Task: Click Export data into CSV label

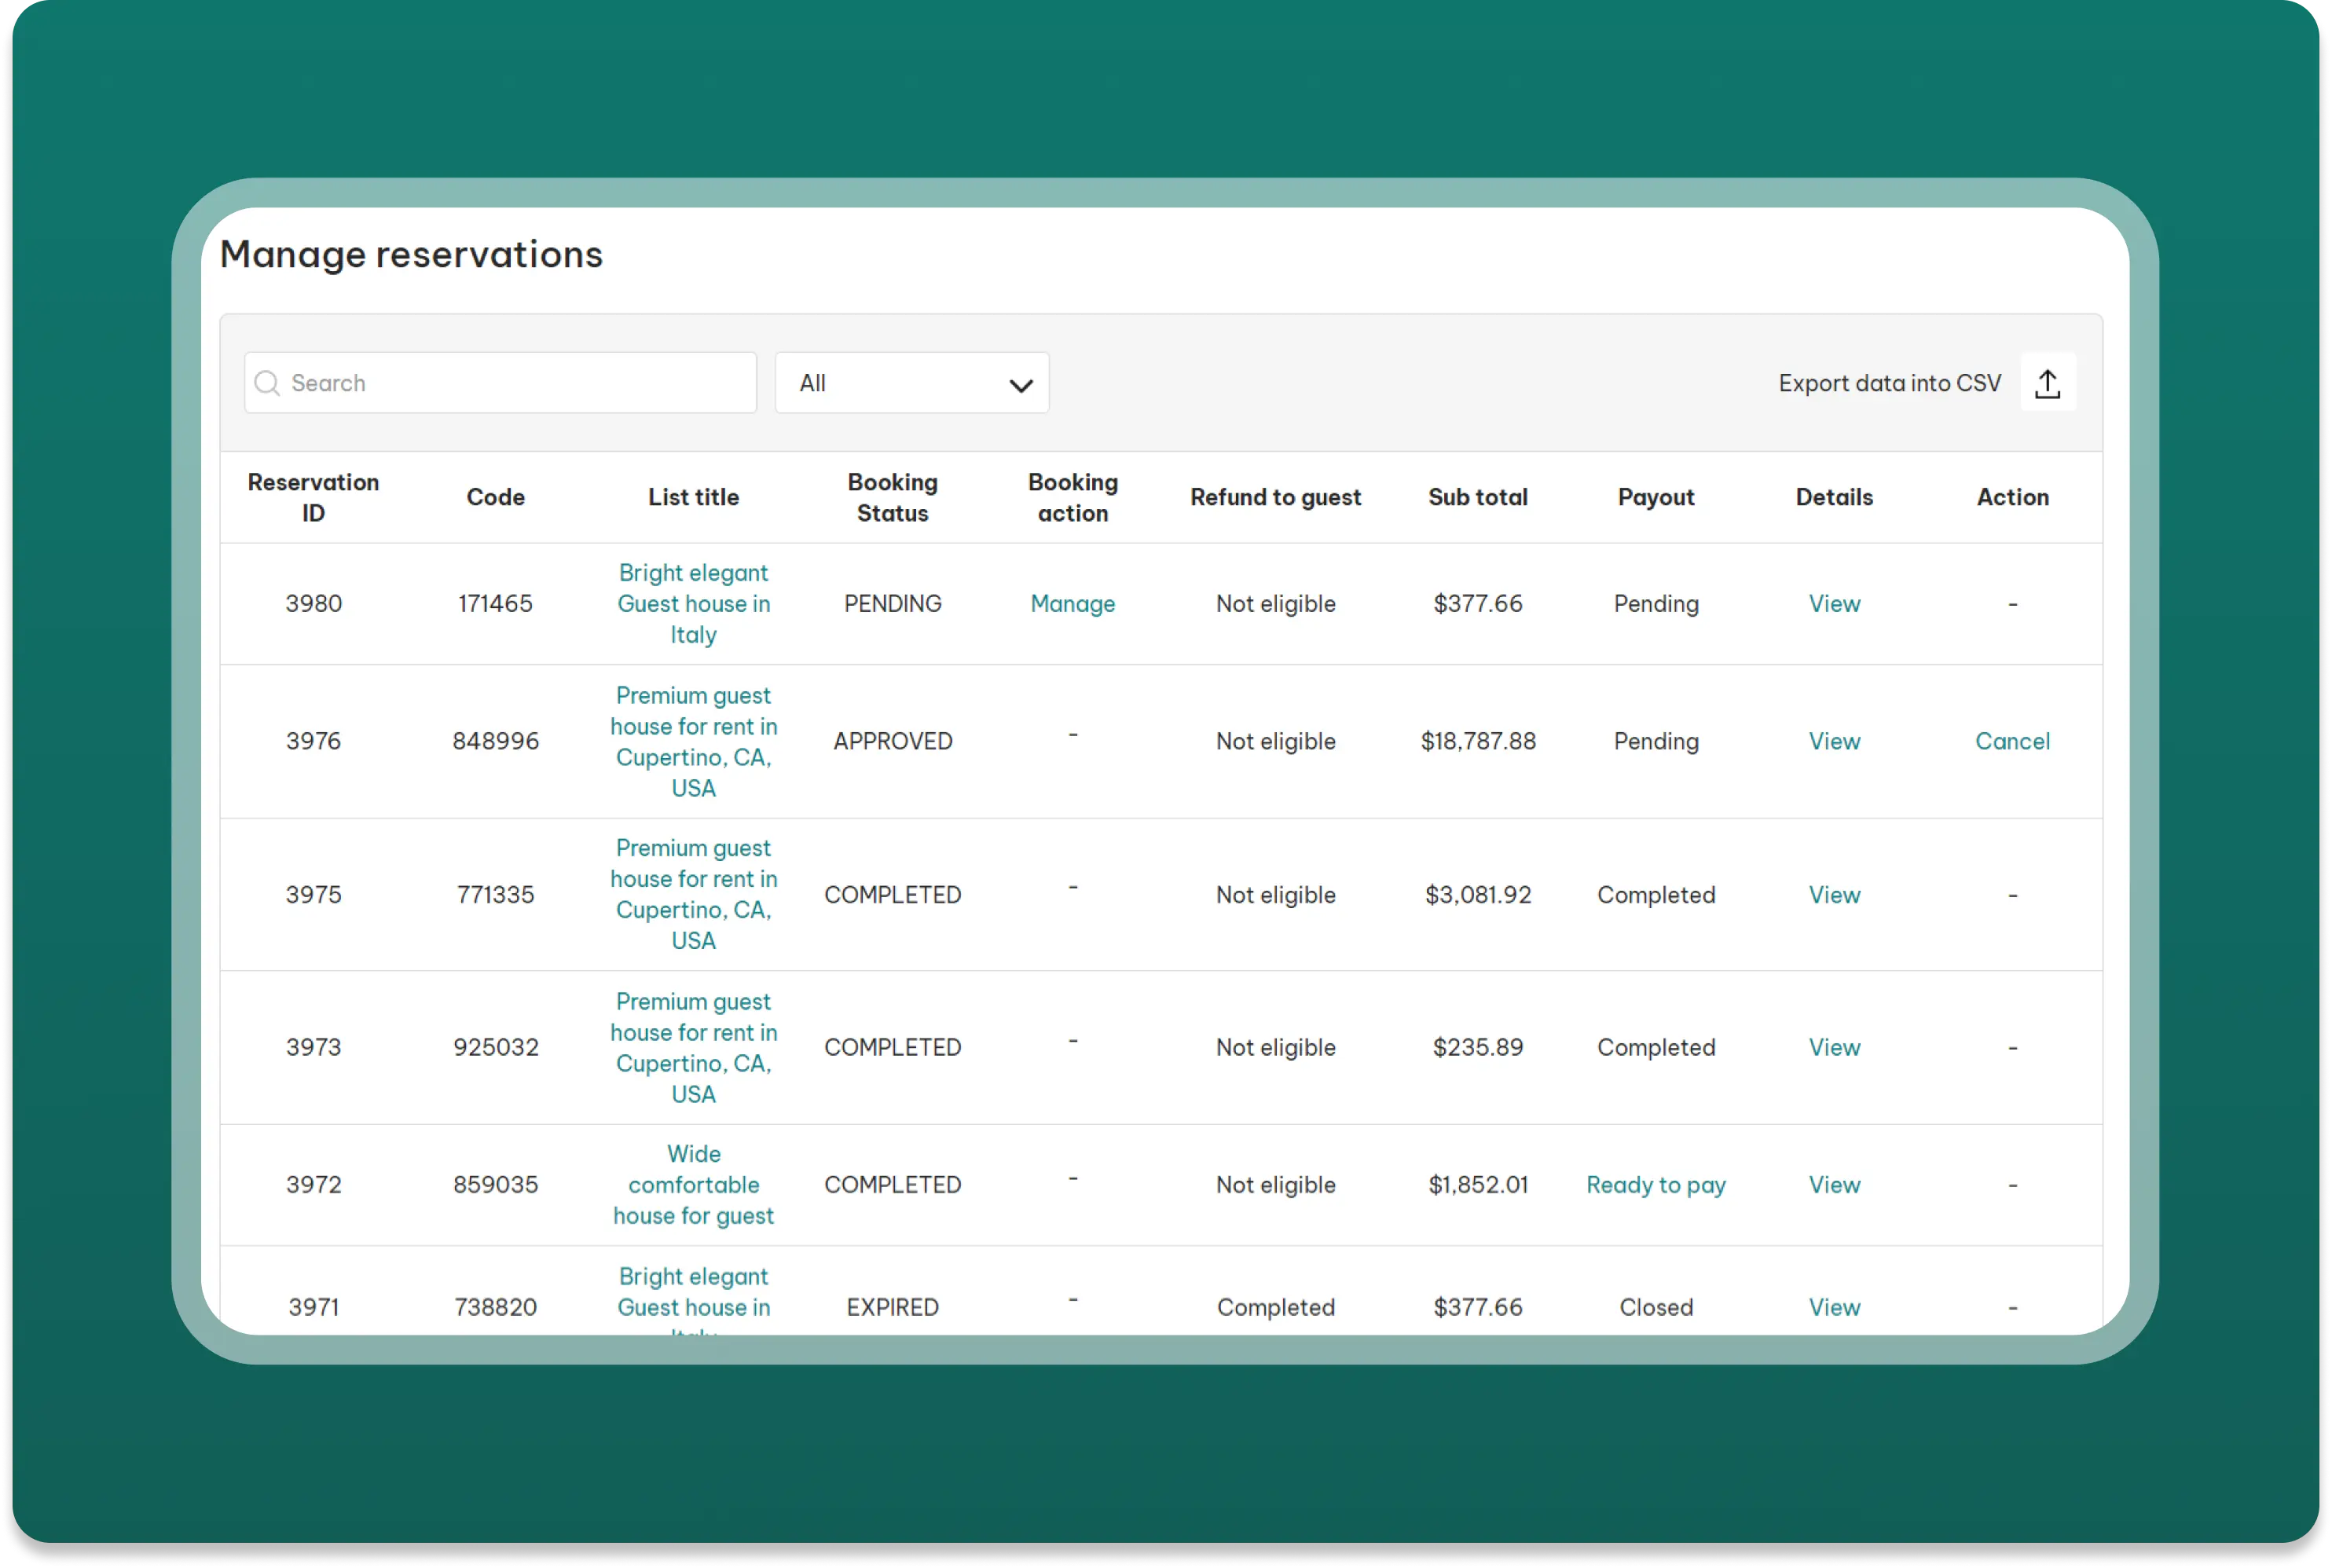Action: [1889, 383]
